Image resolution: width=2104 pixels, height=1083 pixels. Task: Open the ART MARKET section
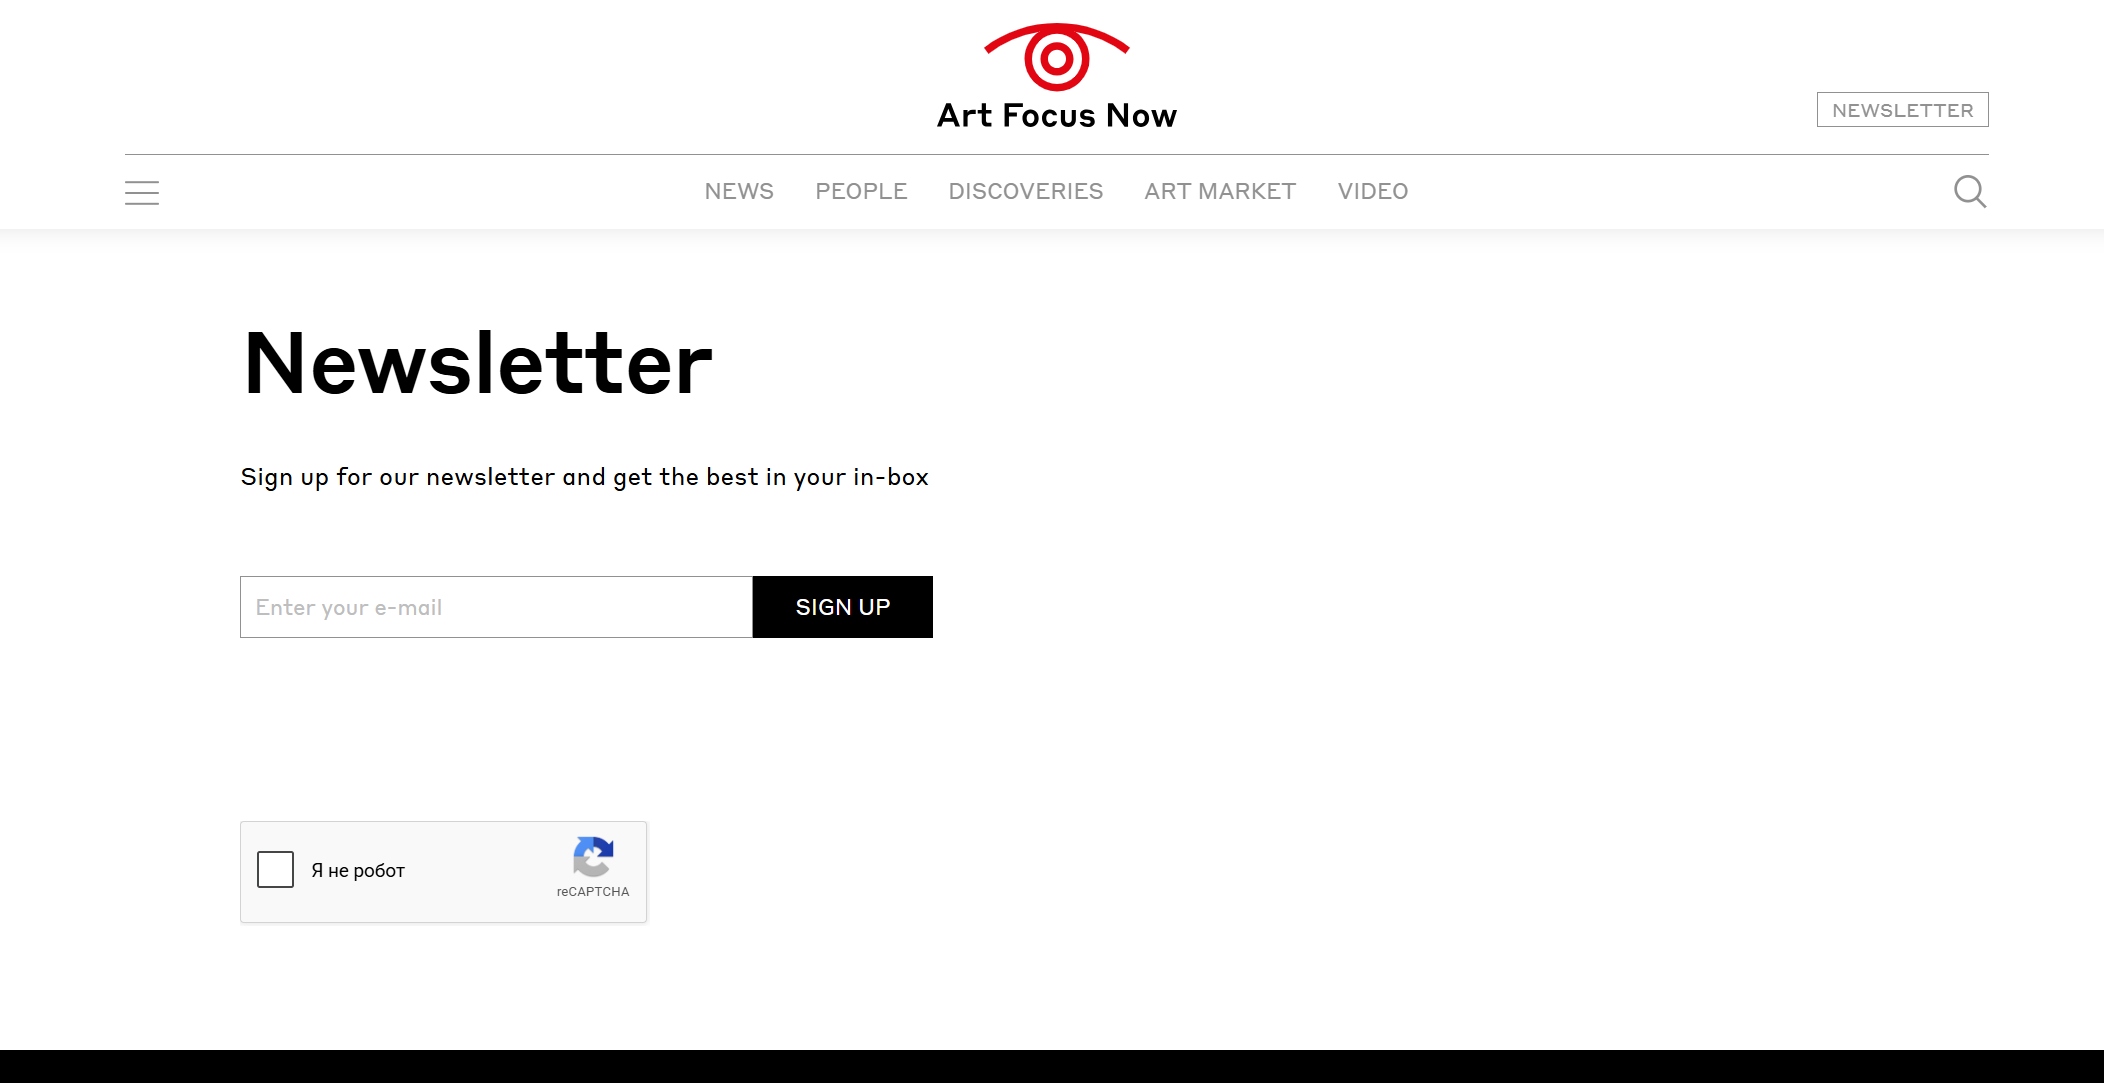[1220, 191]
